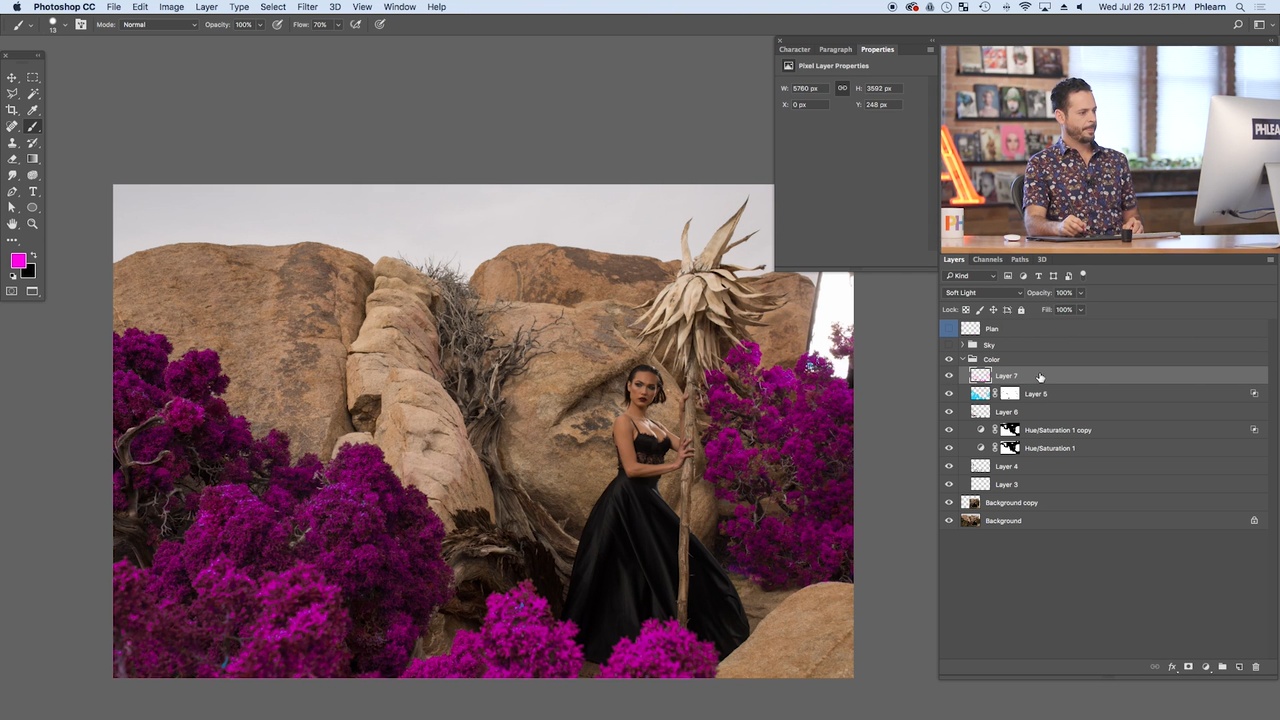Image resolution: width=1280 pixels, height=720 pixels.
Task: Add a layer style (fx)
Action: pyautogui.click(x=1172, y=667)
